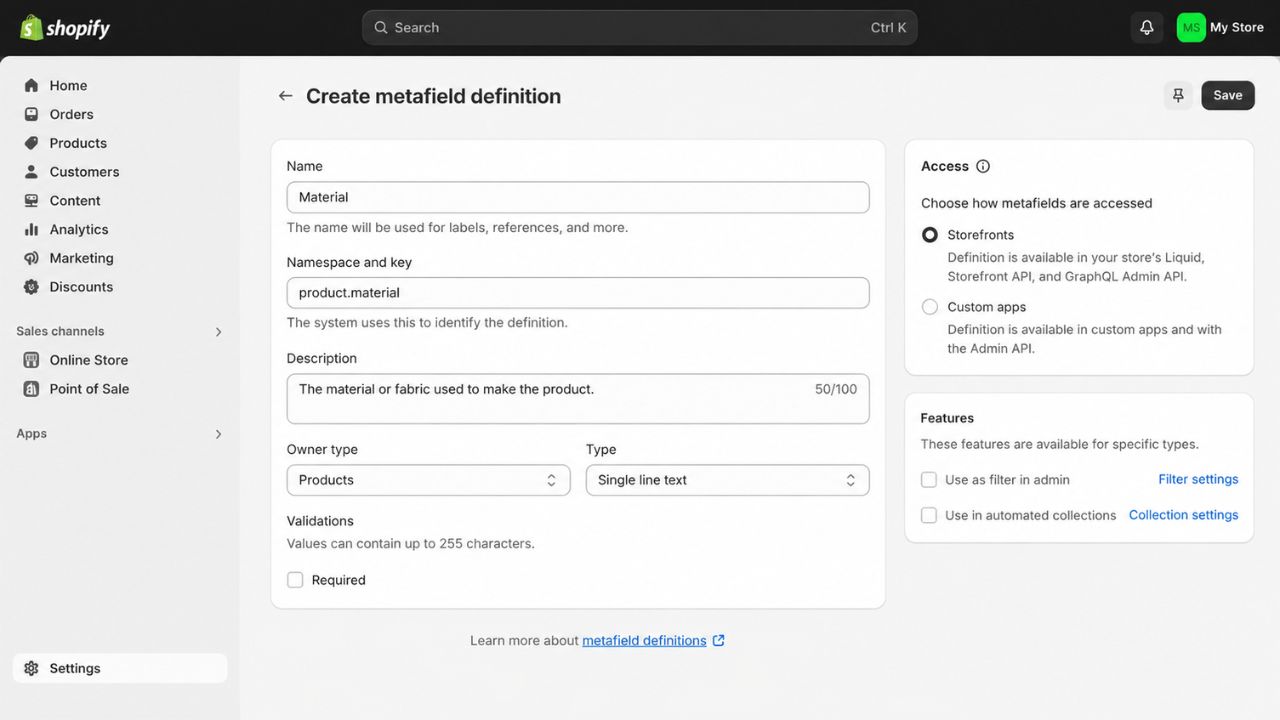Click the Products tag icon
This screenshot has width=1280, height=720.
click(x=31, y=143)
